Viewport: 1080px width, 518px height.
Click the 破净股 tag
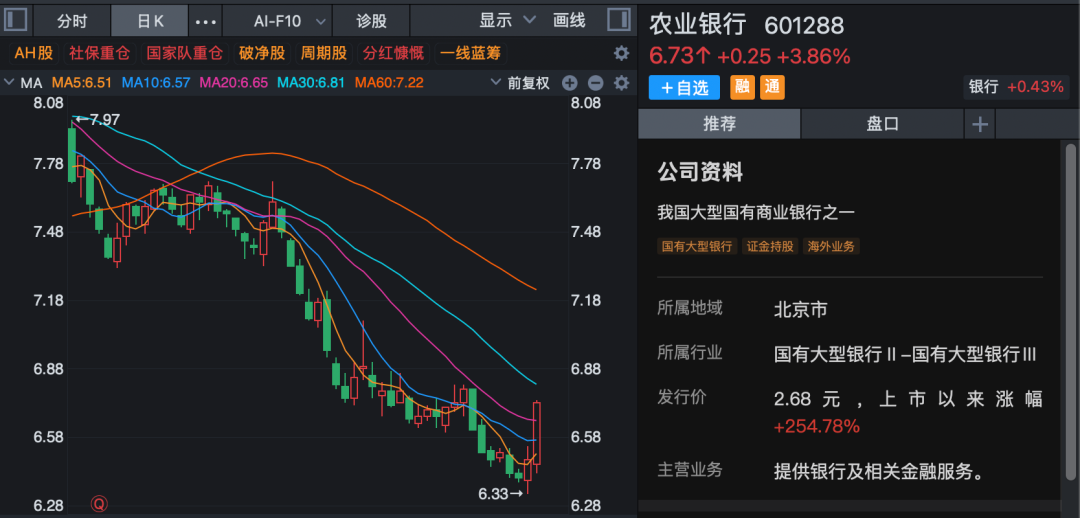coord(262,53)
